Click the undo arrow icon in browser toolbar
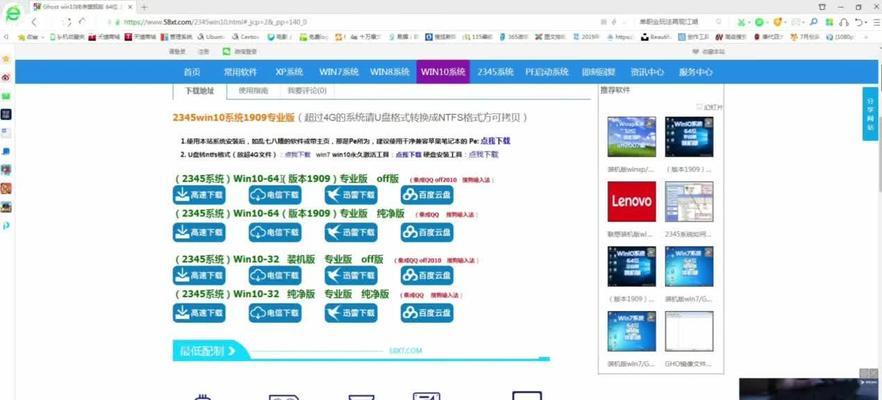The height and width of the screenshot is (400, 882). point(858,22)
